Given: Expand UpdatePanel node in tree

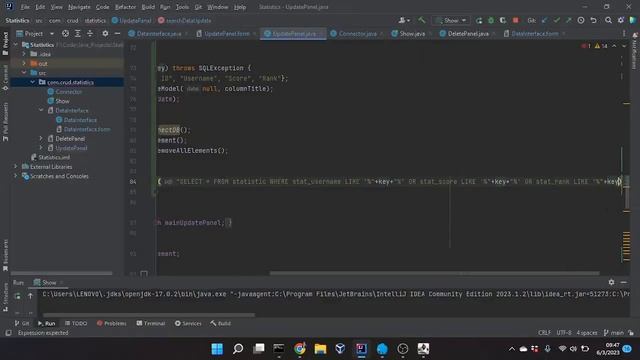Looking at the screenshot, I should click(41, 148).
